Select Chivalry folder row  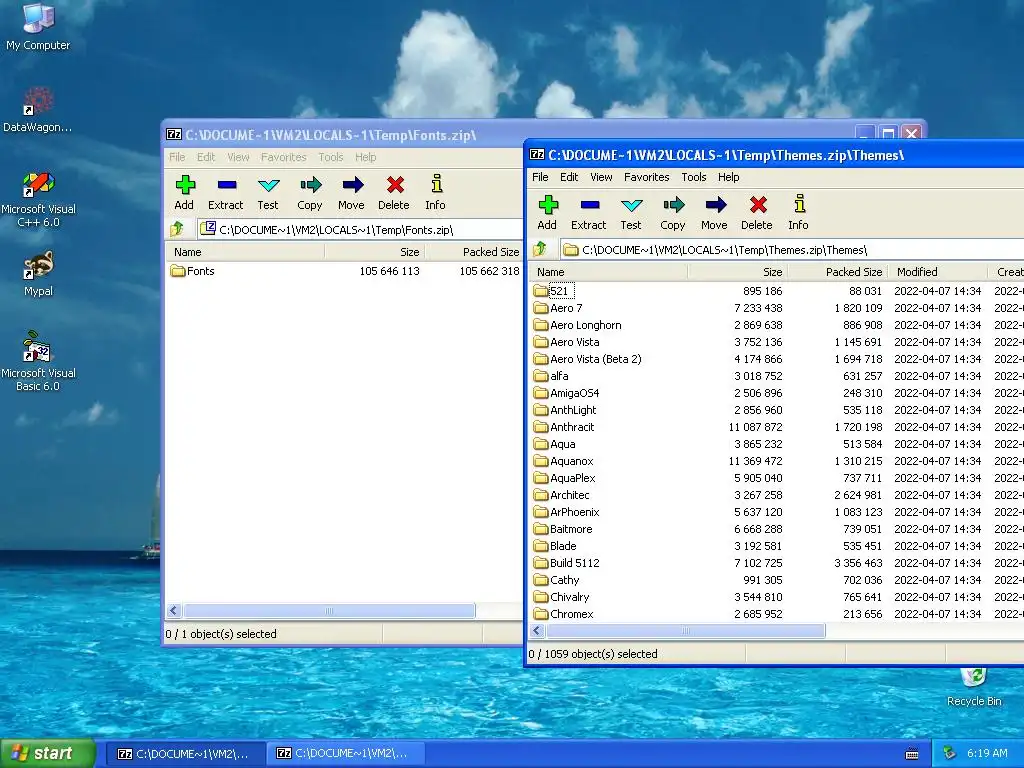pyautogui.click(x=777, y=597)
